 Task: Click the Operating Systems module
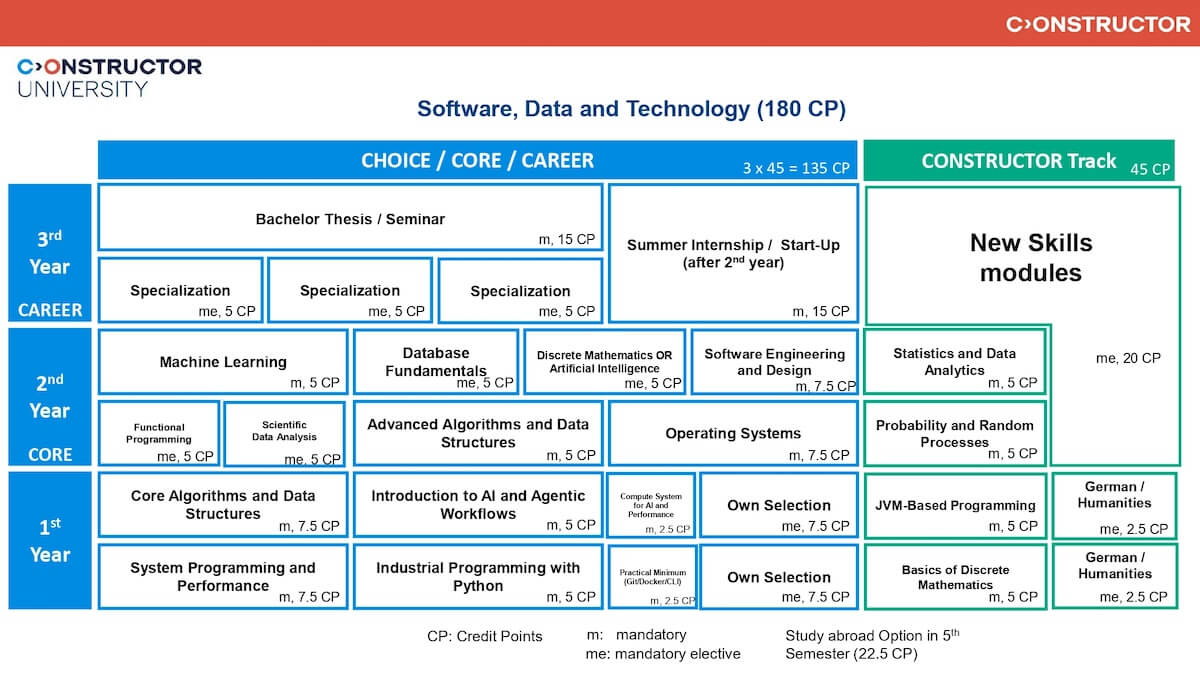coord(733,434)
